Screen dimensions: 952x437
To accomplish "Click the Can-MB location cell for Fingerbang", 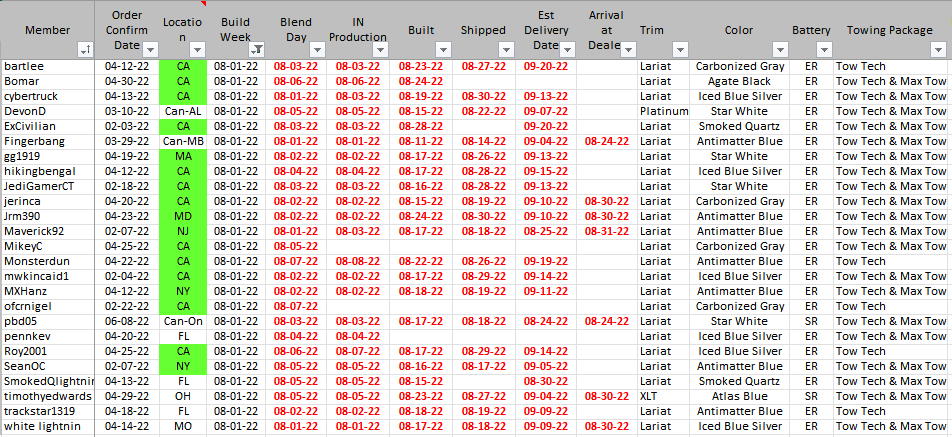I will (x=183, y=141).
